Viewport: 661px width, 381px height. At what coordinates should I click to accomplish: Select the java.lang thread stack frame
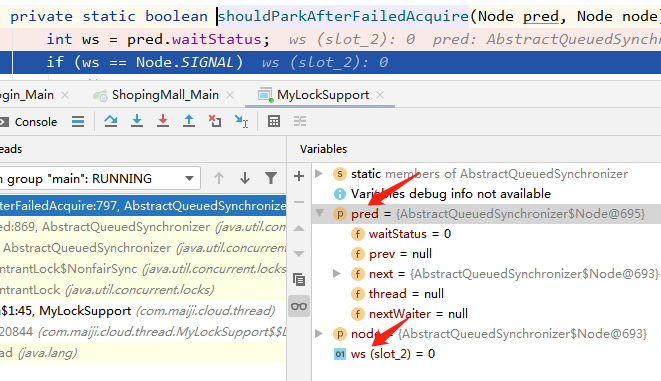coord(143,353)
